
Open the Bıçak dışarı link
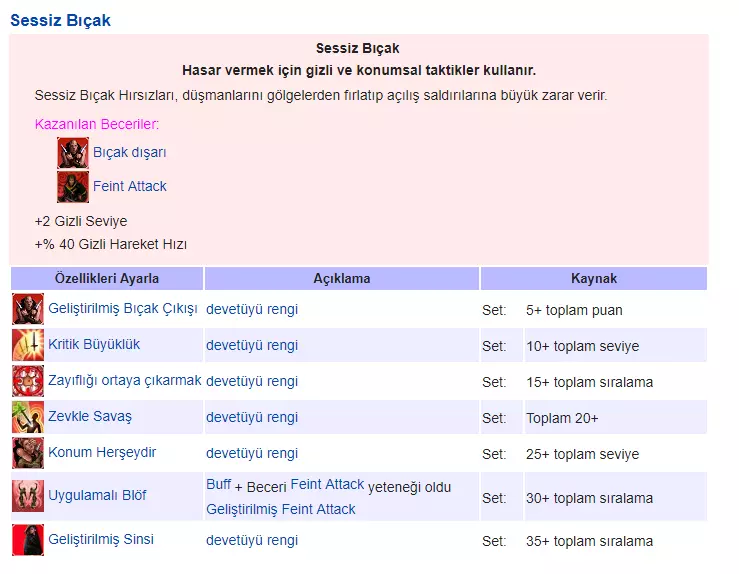(129, 153)
